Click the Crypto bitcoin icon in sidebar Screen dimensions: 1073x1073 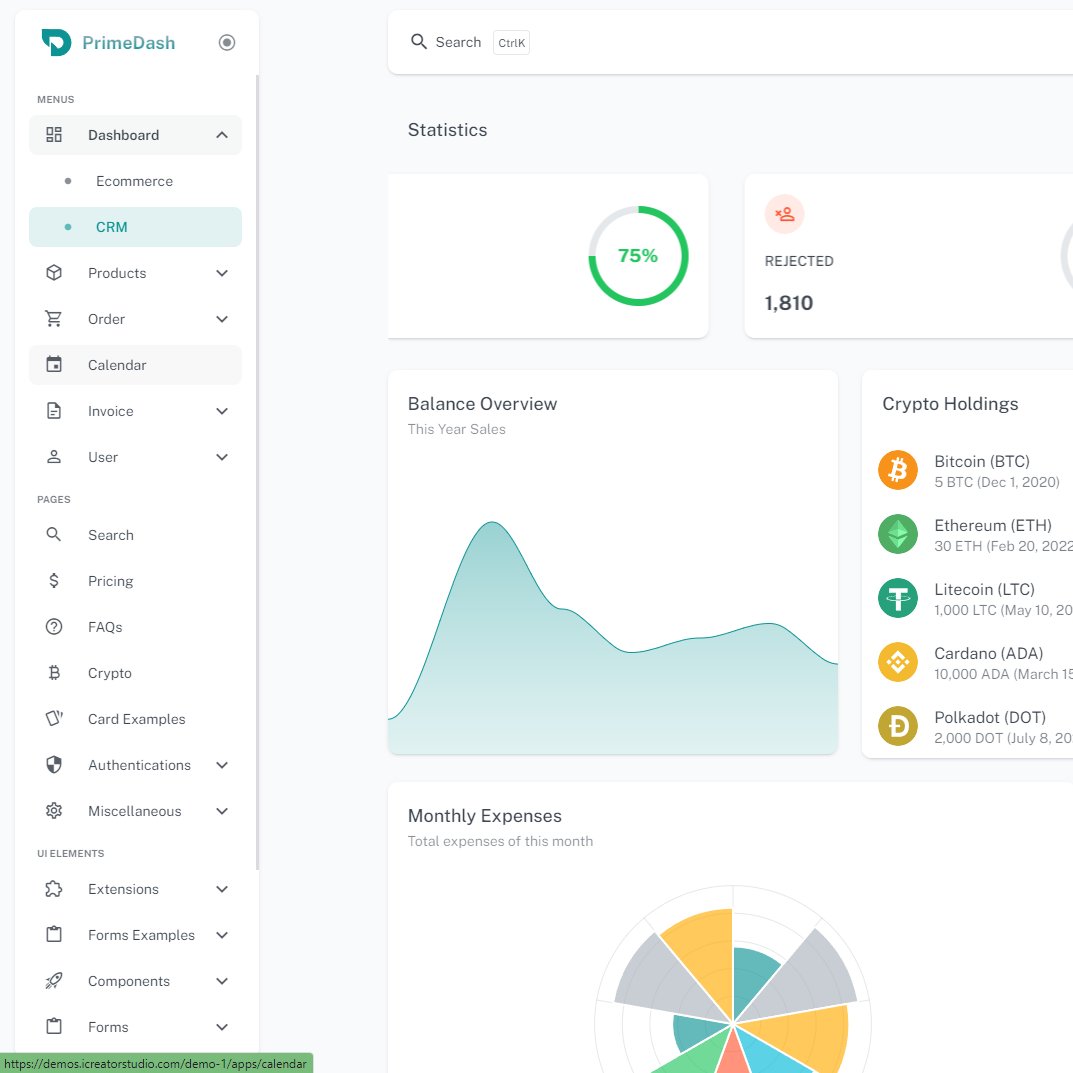coord(54,673)
